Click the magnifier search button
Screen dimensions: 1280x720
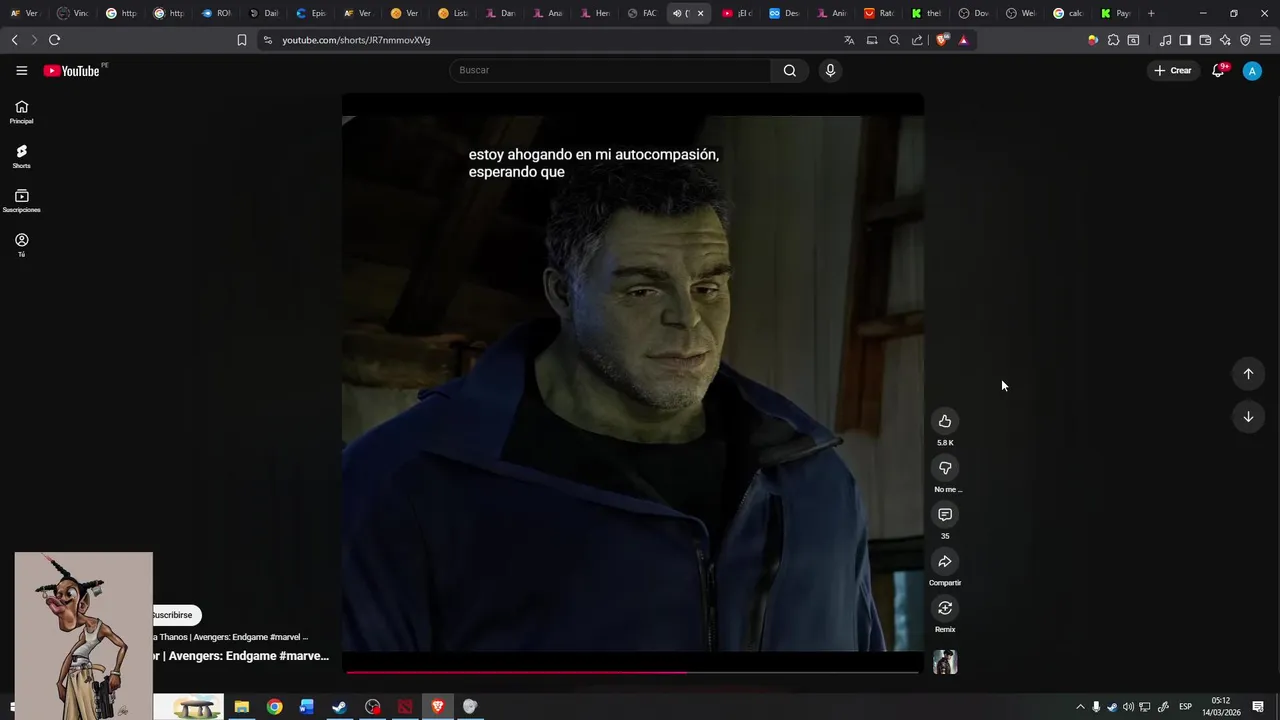790,70
